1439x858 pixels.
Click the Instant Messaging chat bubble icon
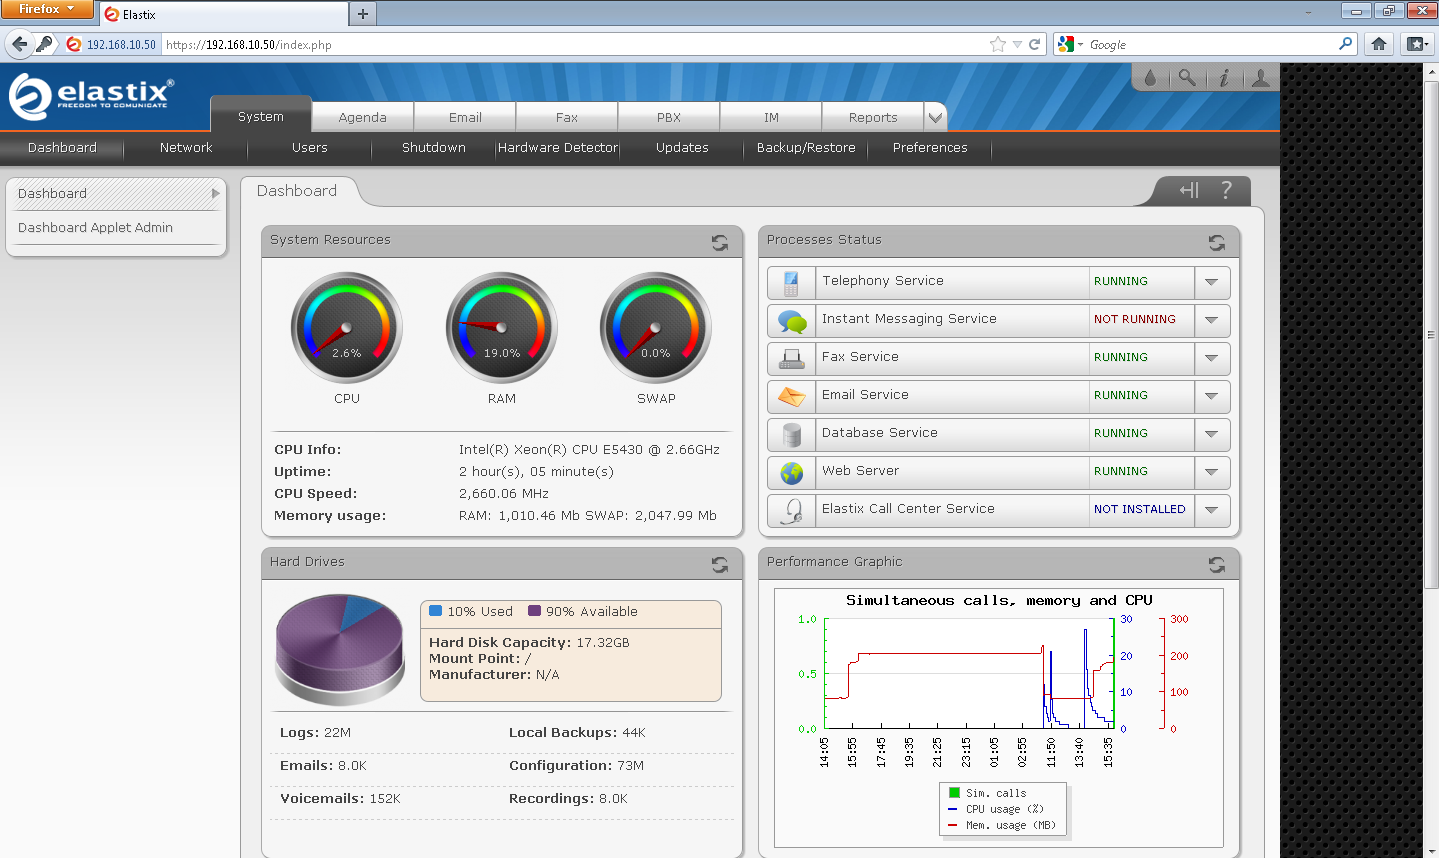click(x=791, y=321)
